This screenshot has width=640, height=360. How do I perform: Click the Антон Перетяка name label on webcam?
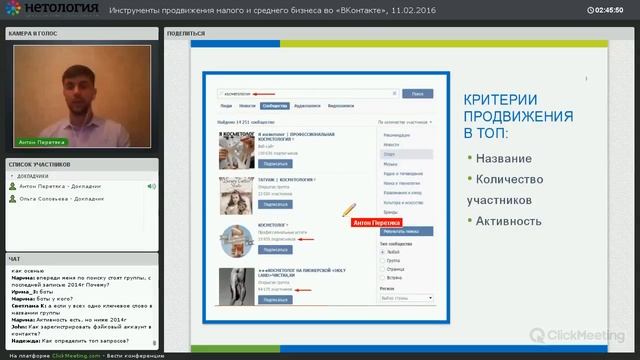(x=42, y=142)
